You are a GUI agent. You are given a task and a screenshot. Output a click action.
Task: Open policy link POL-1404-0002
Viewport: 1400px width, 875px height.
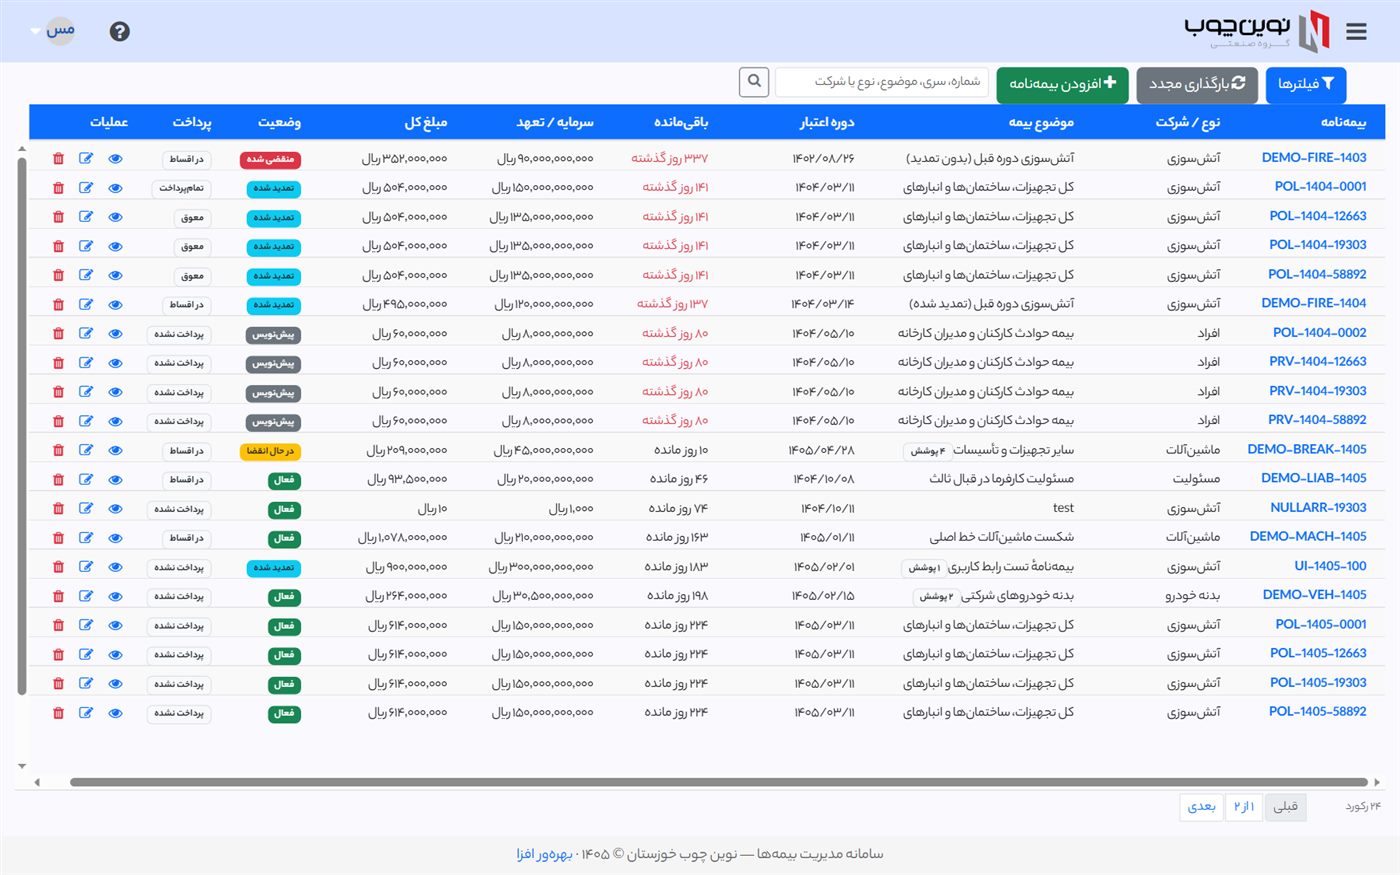(x=1319, y=333)
